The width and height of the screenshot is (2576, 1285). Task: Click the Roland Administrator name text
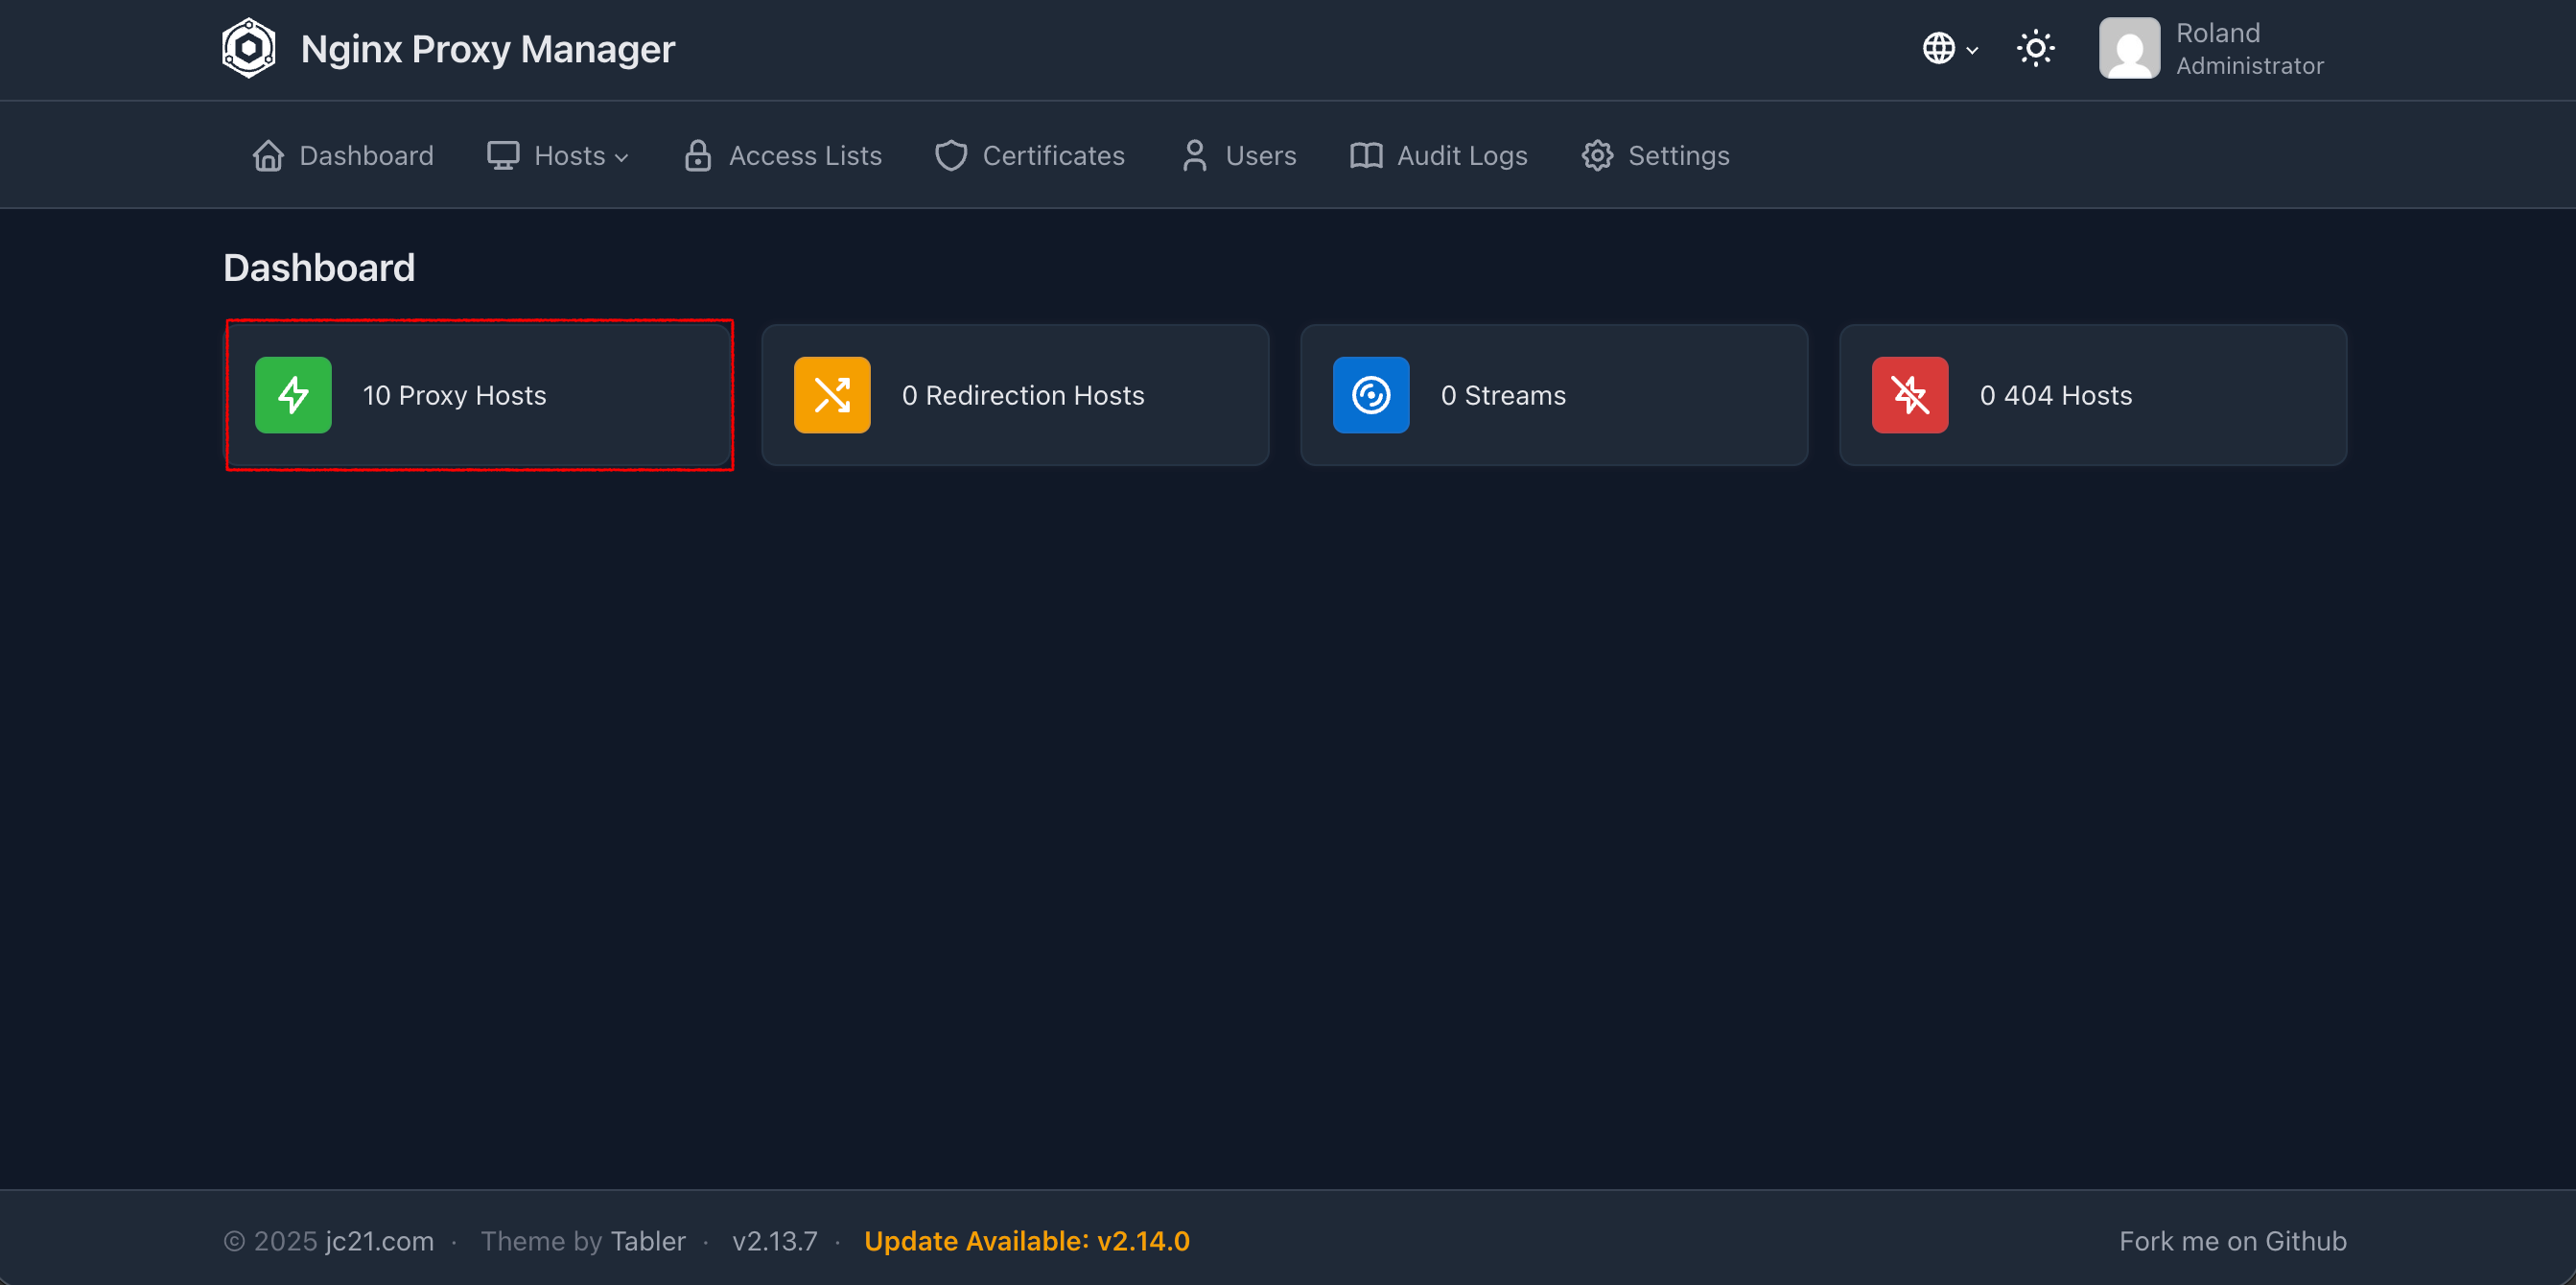coord(2250,49)
